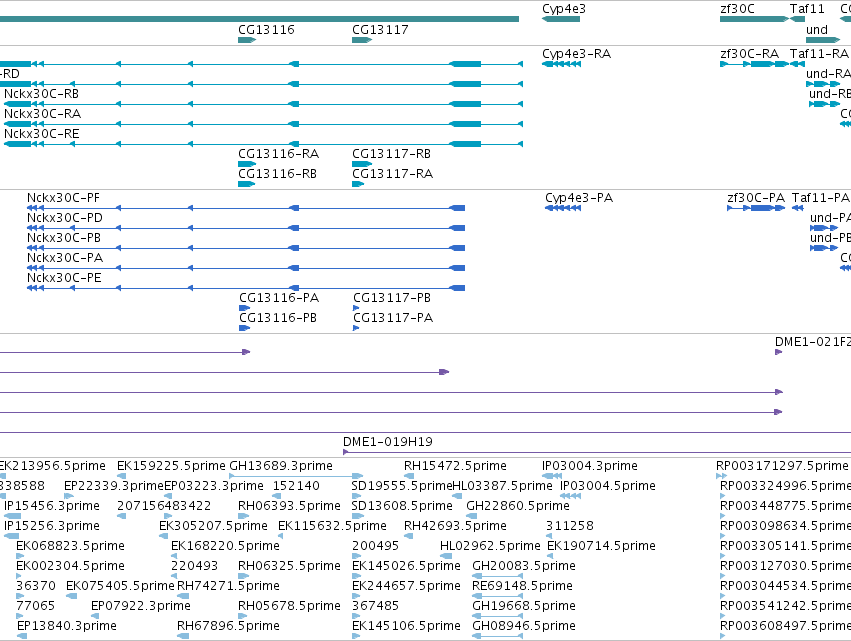This screenshot has height=641, width=851.
Task: Select the CG13117-PB protein label
Action: [x=392, y=298]
